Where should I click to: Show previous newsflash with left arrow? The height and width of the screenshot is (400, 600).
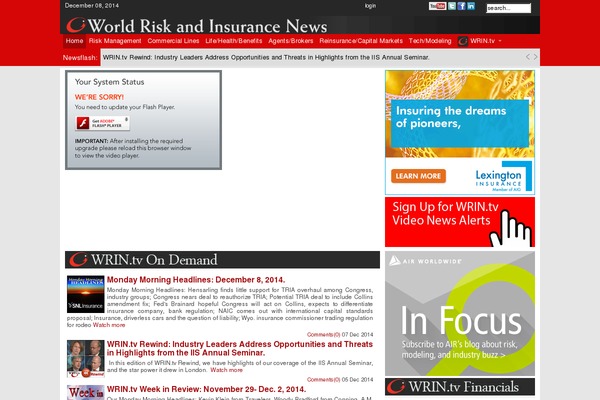pos(528,57)
